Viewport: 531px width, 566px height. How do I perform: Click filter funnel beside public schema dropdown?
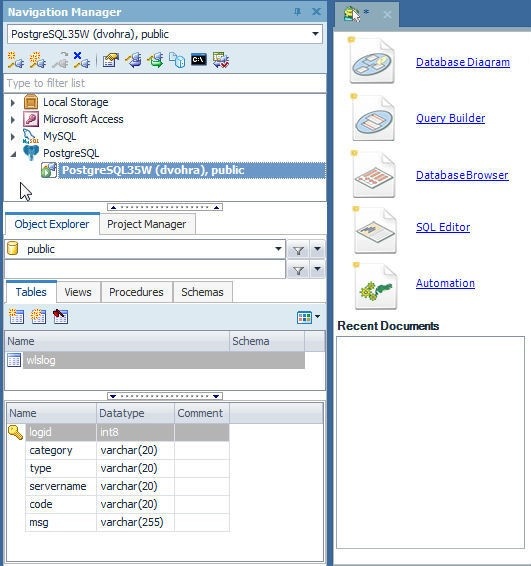[298, 250]
